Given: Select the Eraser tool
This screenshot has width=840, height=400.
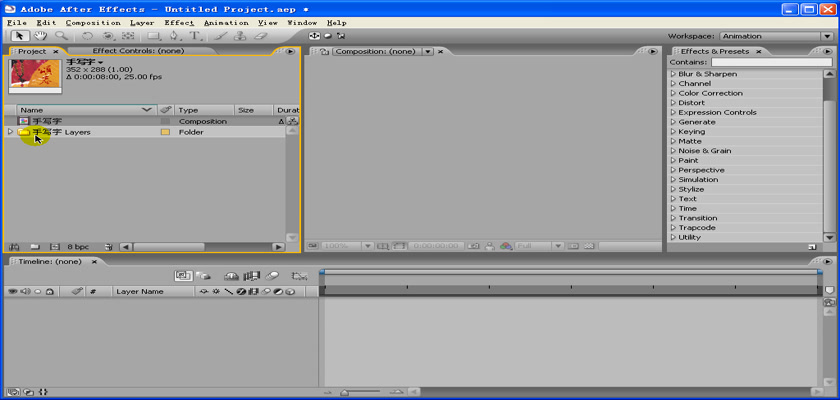Looking at the screenshot, I should pyautogui.click(x=260, y=36).
